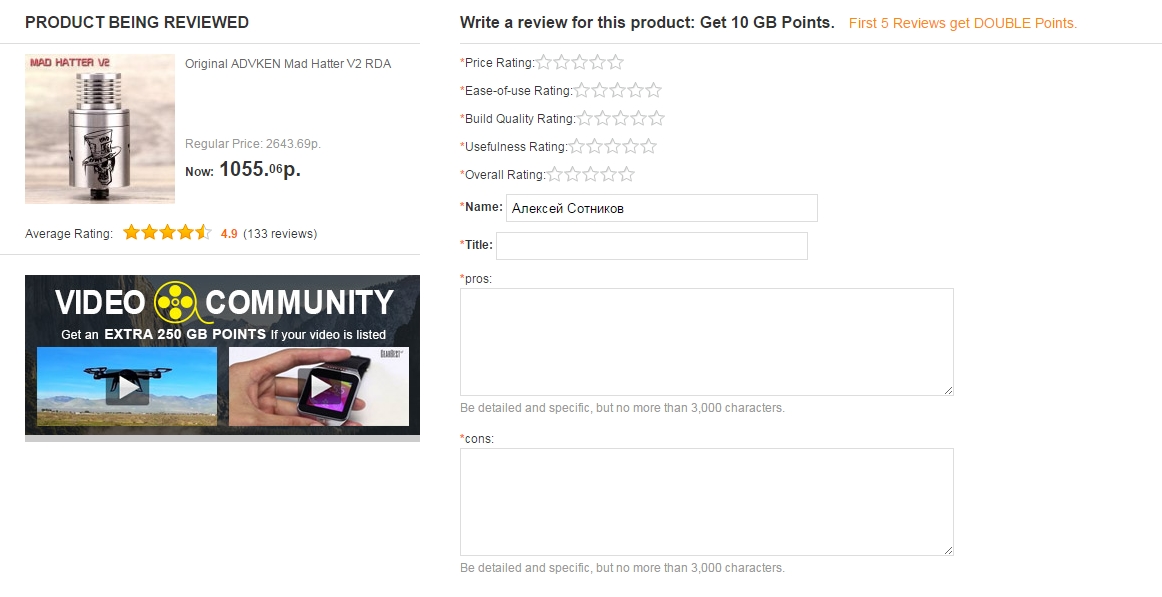Screen dimensions: 1162x597
Task: Set Overall Rating to three stars
Action: [591, 175]
